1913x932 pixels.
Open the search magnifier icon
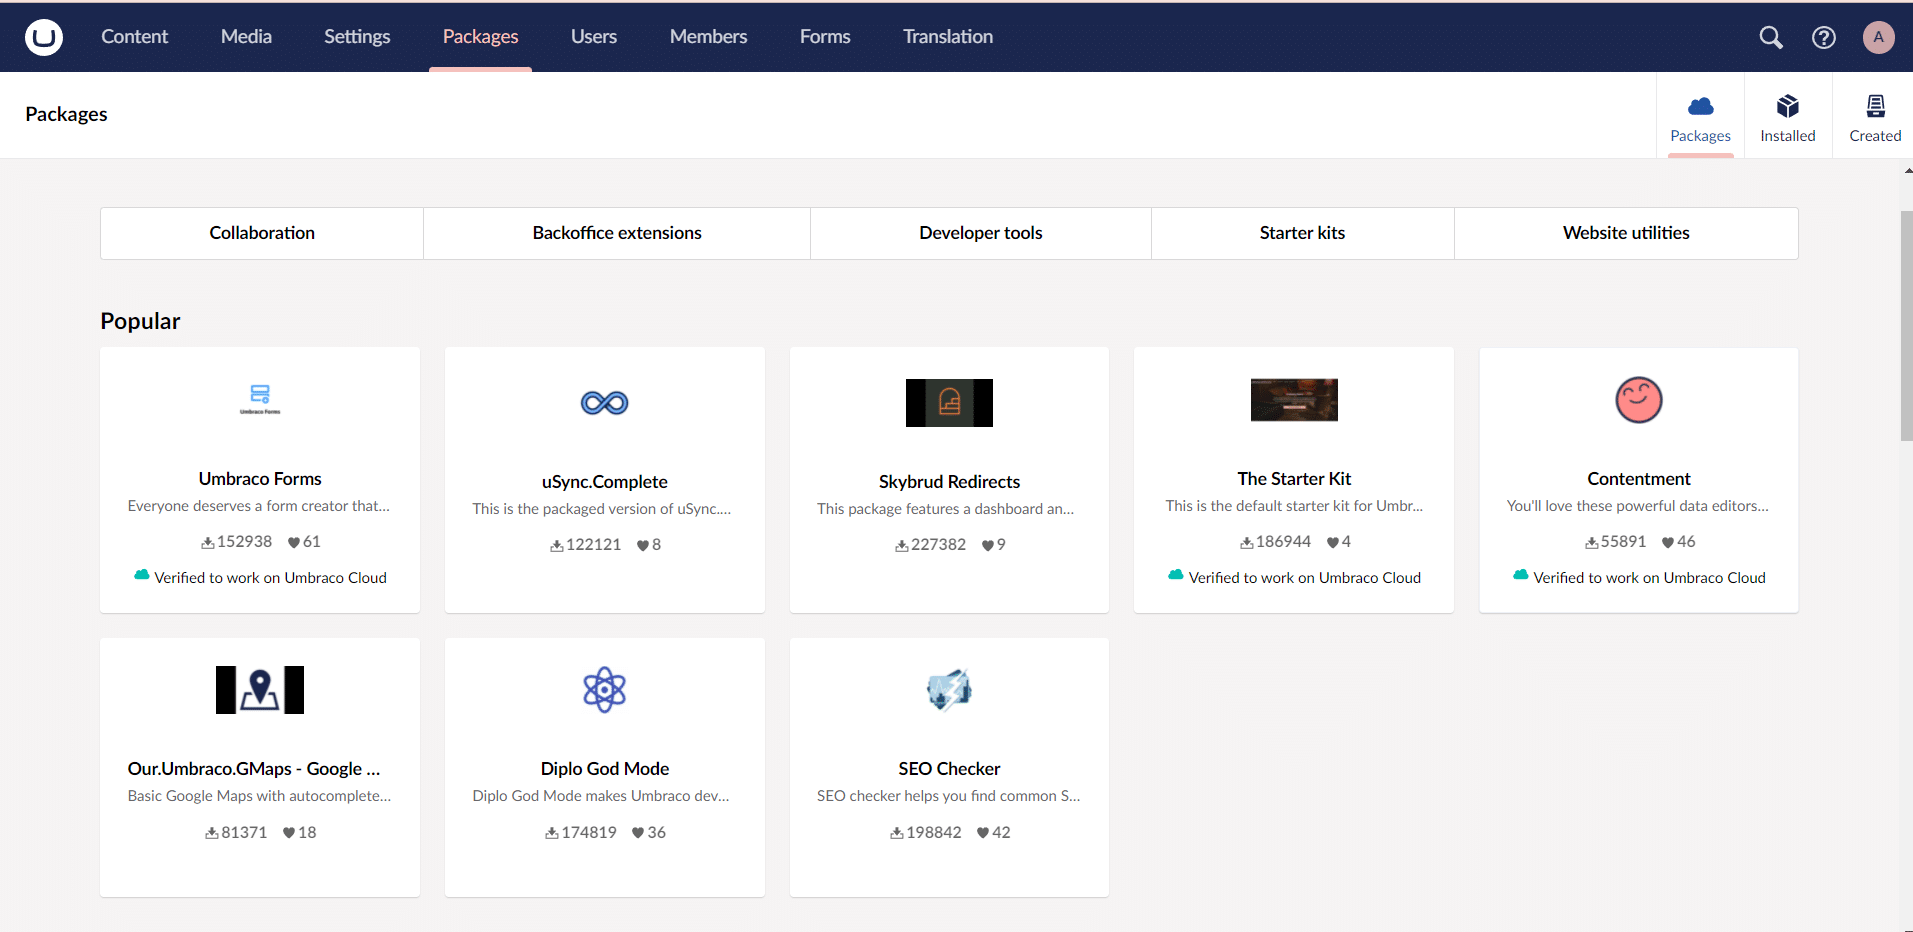tap(1771, 37)
